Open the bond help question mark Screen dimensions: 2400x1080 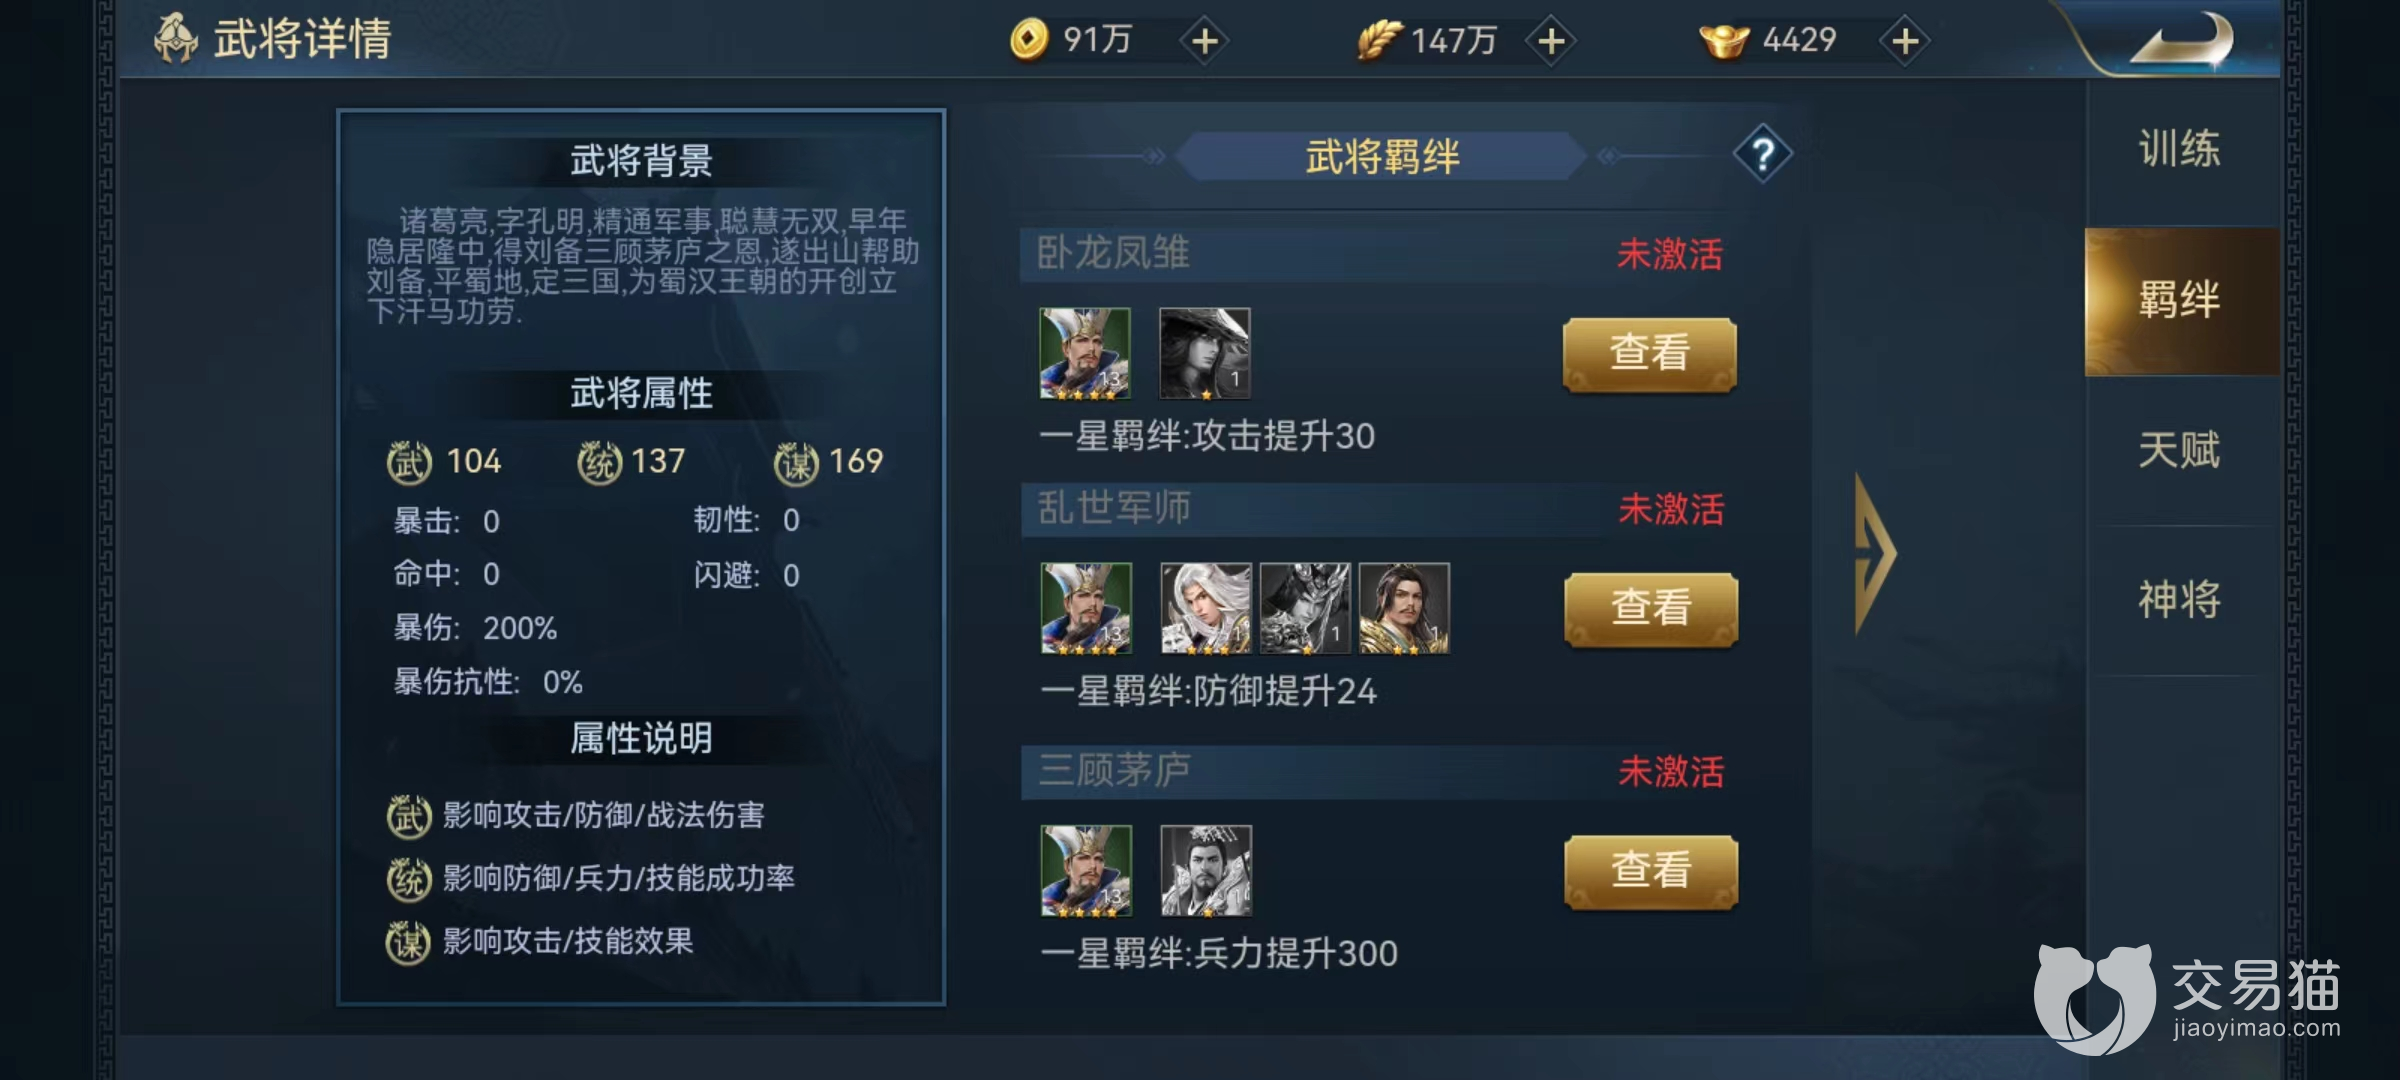pyautogui.click(x=1762, y=155)
